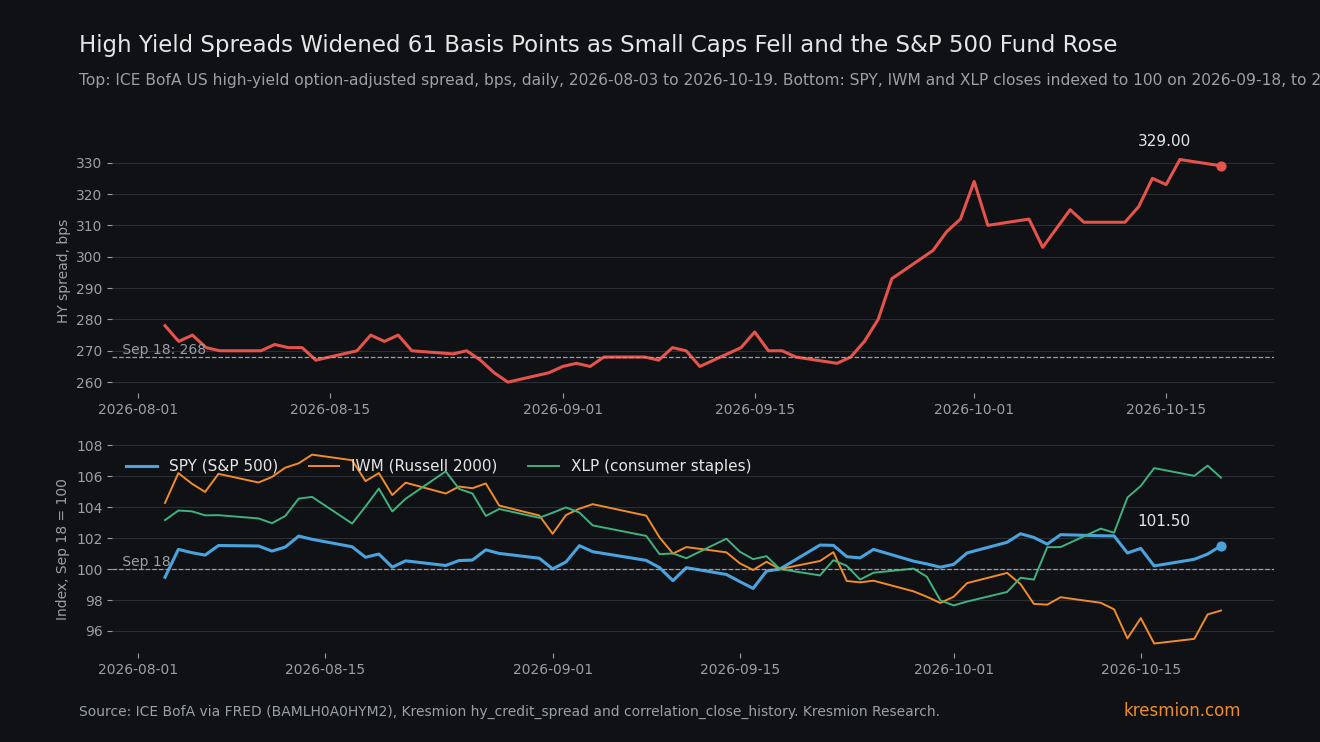Click the chart title about High Yield Spreads

pyautogui.click(x=598, y=45)
